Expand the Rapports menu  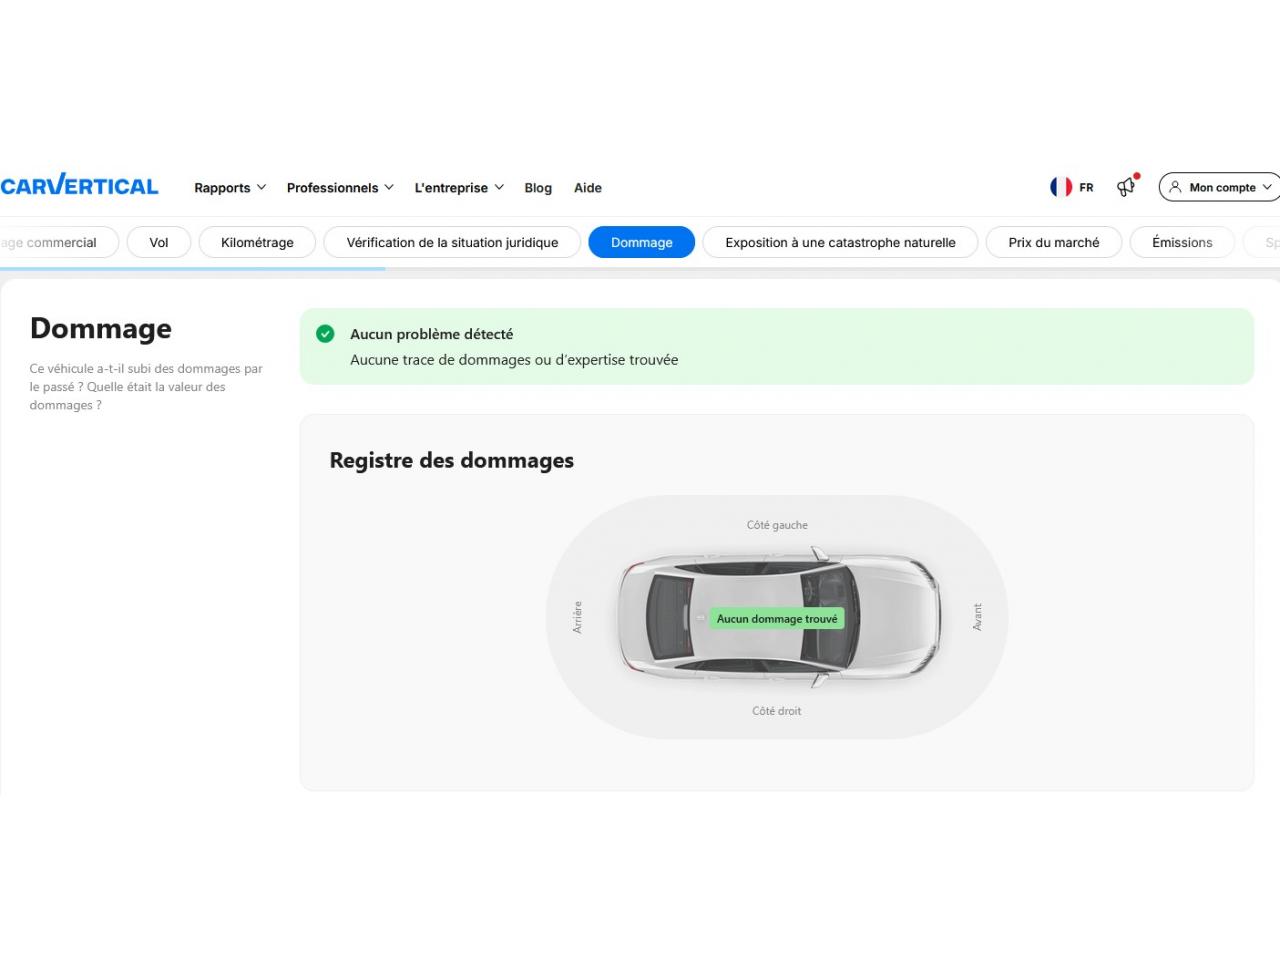click(x=230, y=188)
